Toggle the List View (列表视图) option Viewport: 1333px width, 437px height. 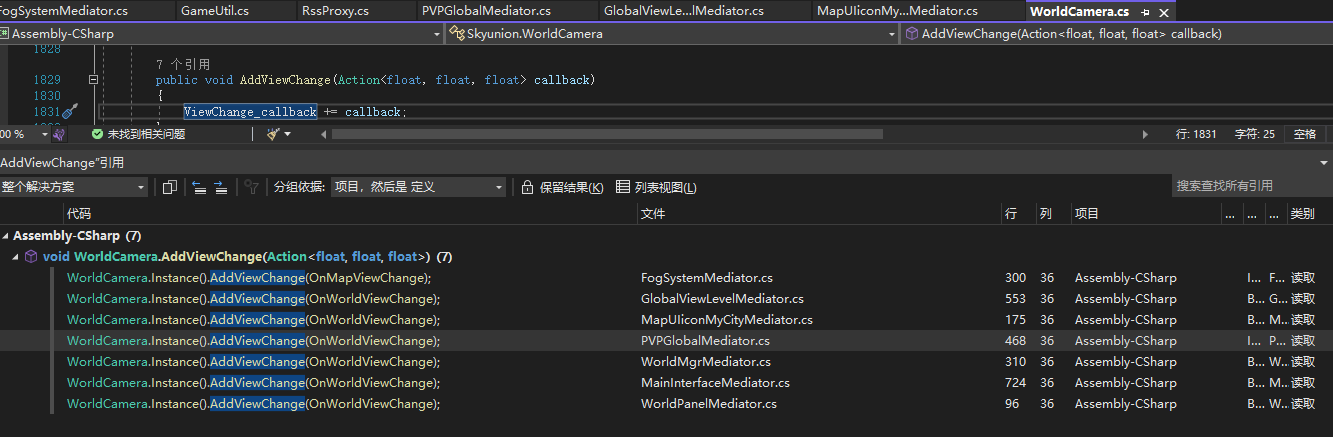pyautogui.click(x=656, y=187)
